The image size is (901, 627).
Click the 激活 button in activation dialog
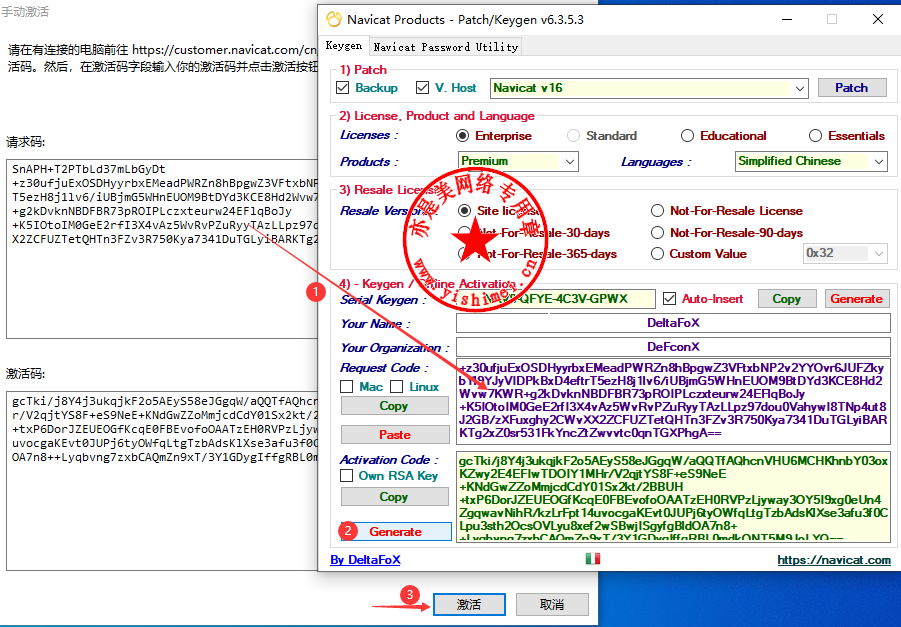pyautogui.click(x=469, y=605)
